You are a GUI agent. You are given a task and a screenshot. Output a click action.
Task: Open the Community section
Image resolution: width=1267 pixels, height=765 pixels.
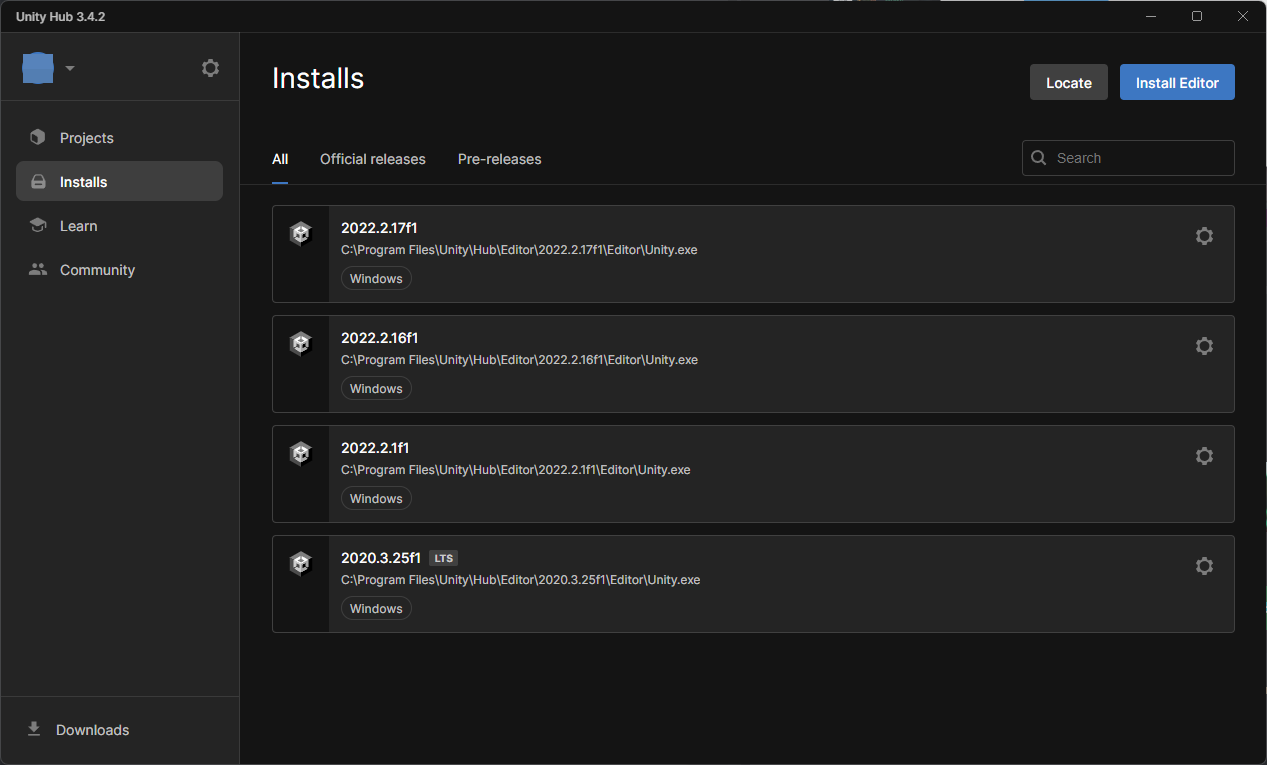tap(97, 270)
